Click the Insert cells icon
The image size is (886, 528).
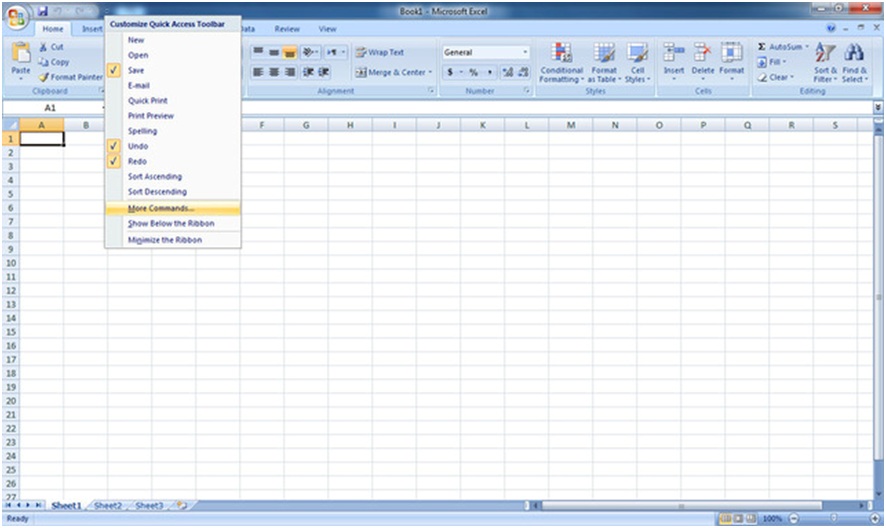[x=674, y=54]
